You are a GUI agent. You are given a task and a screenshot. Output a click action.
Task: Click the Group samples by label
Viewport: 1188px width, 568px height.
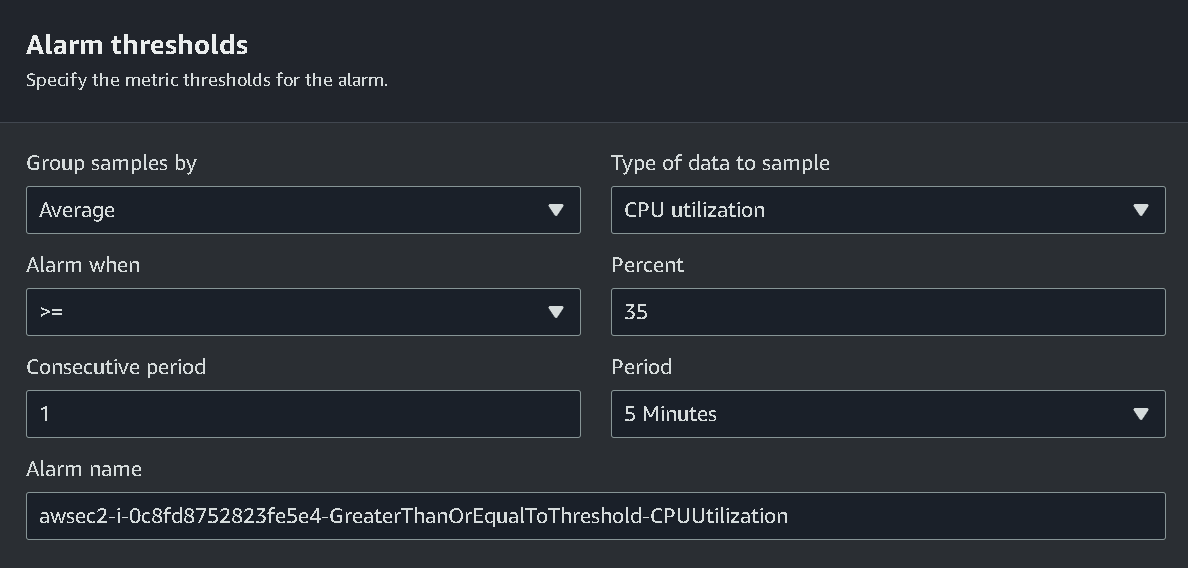(111, 163)
